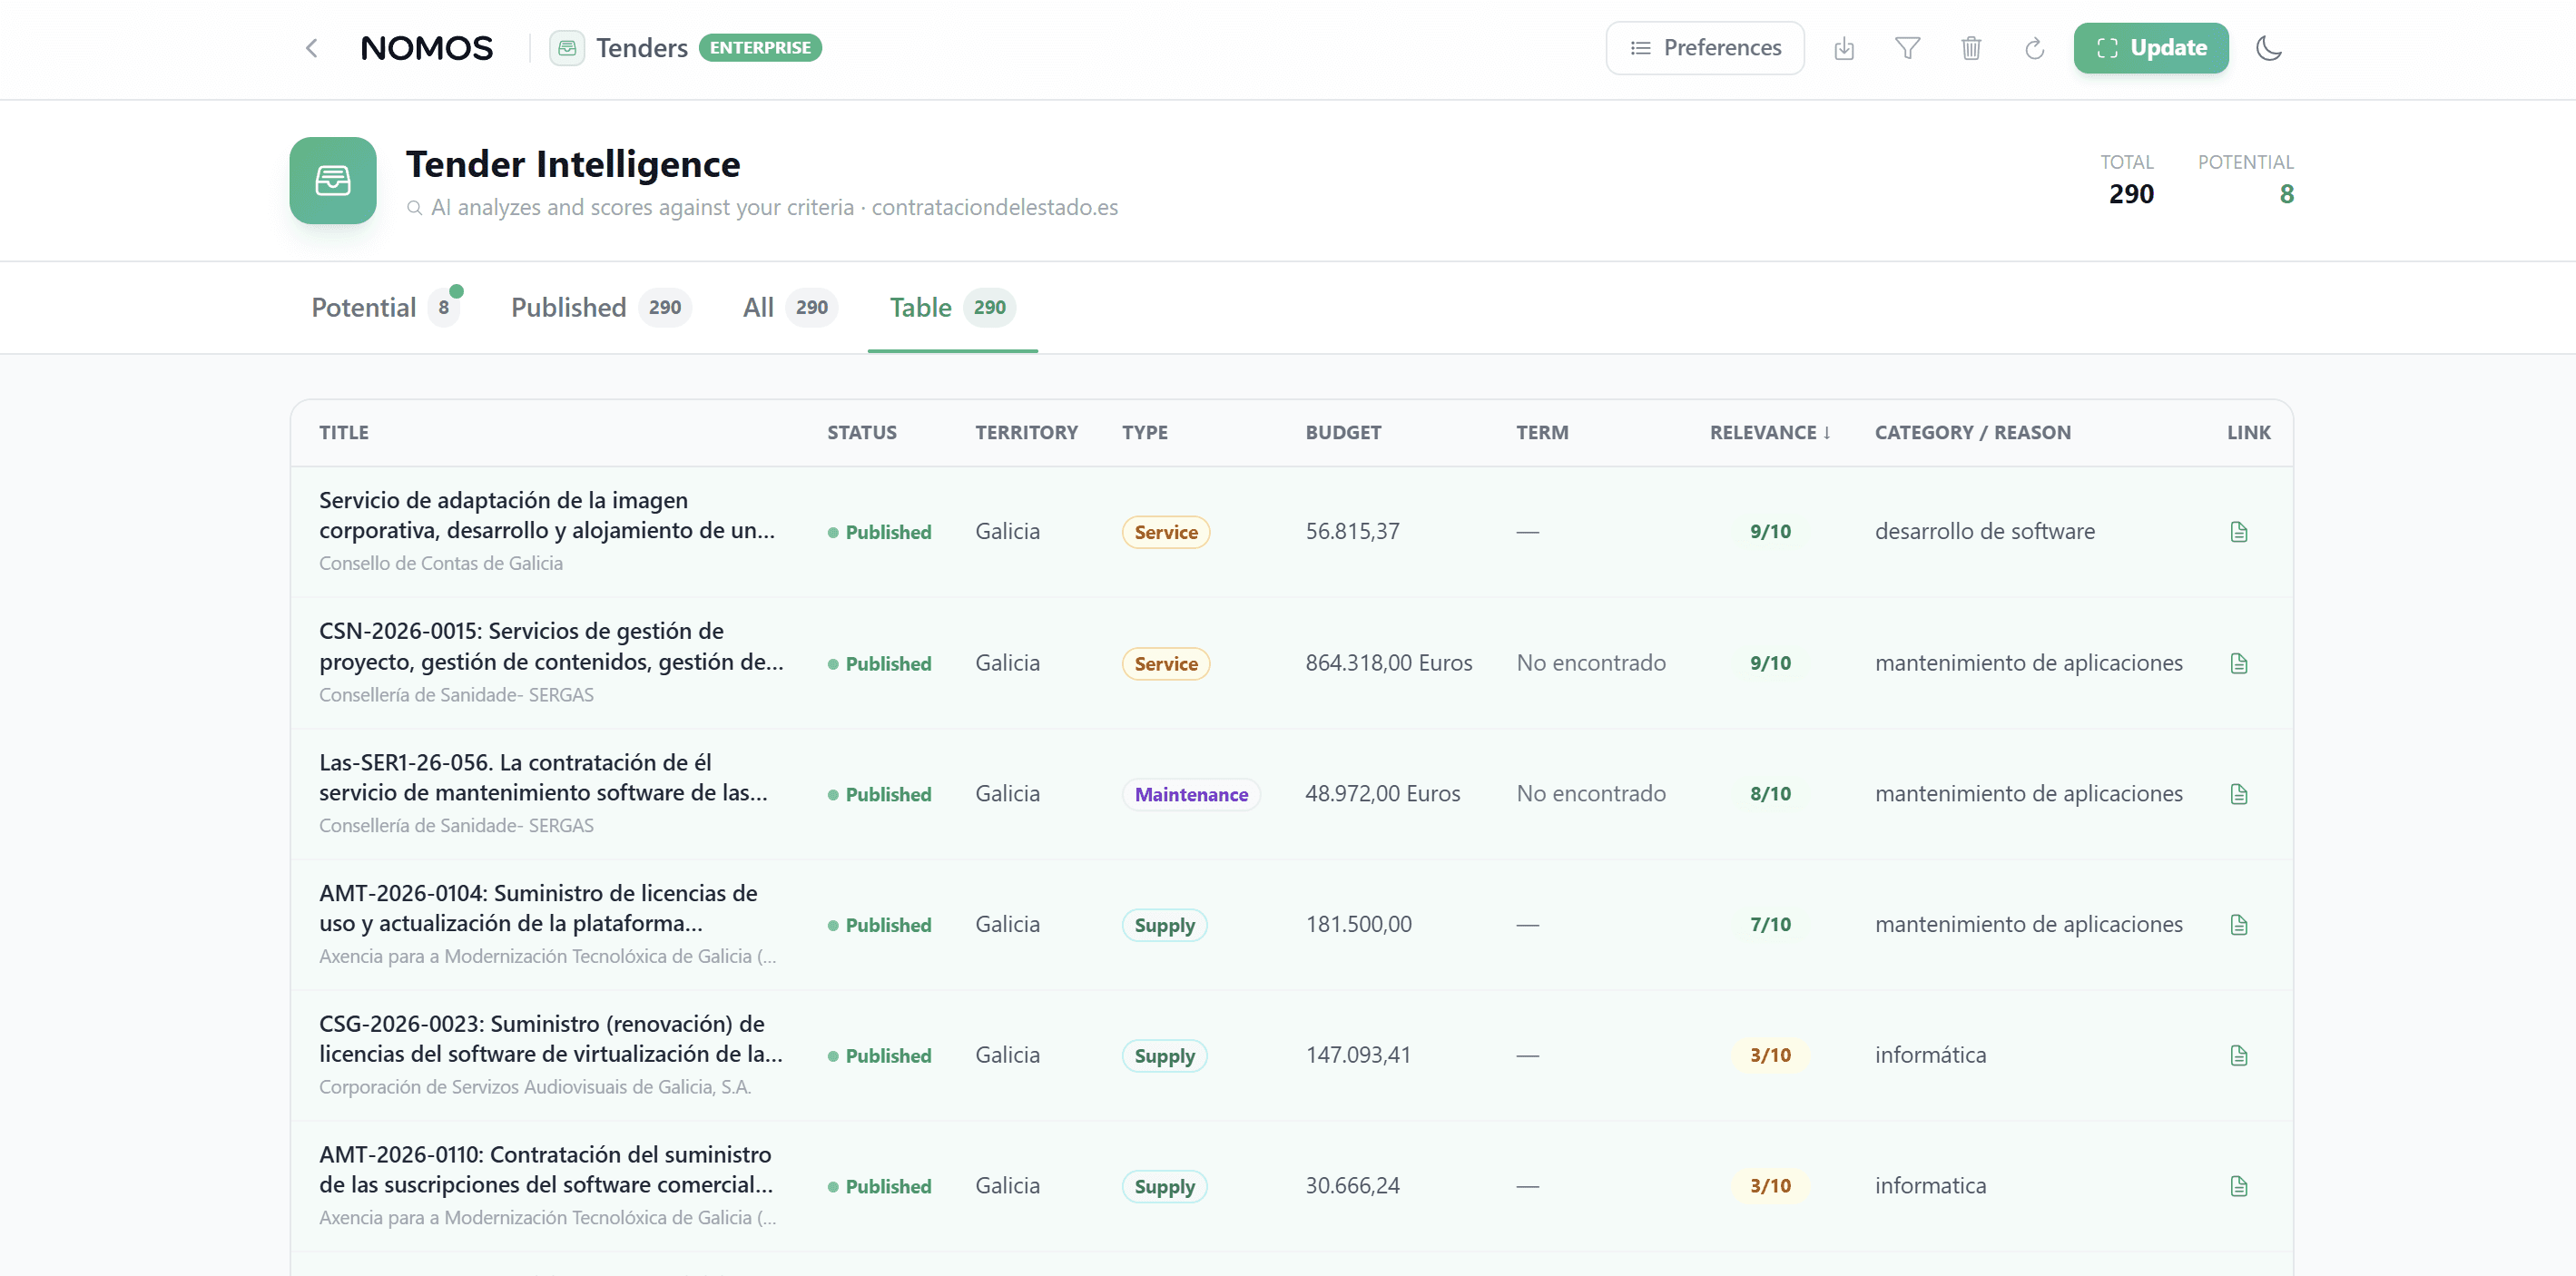This screenshot has width=2576, height=1276.
Task: Open tender 'AMT-2026-0110: Contratación del suministro'
Action: coord(546,1170)
